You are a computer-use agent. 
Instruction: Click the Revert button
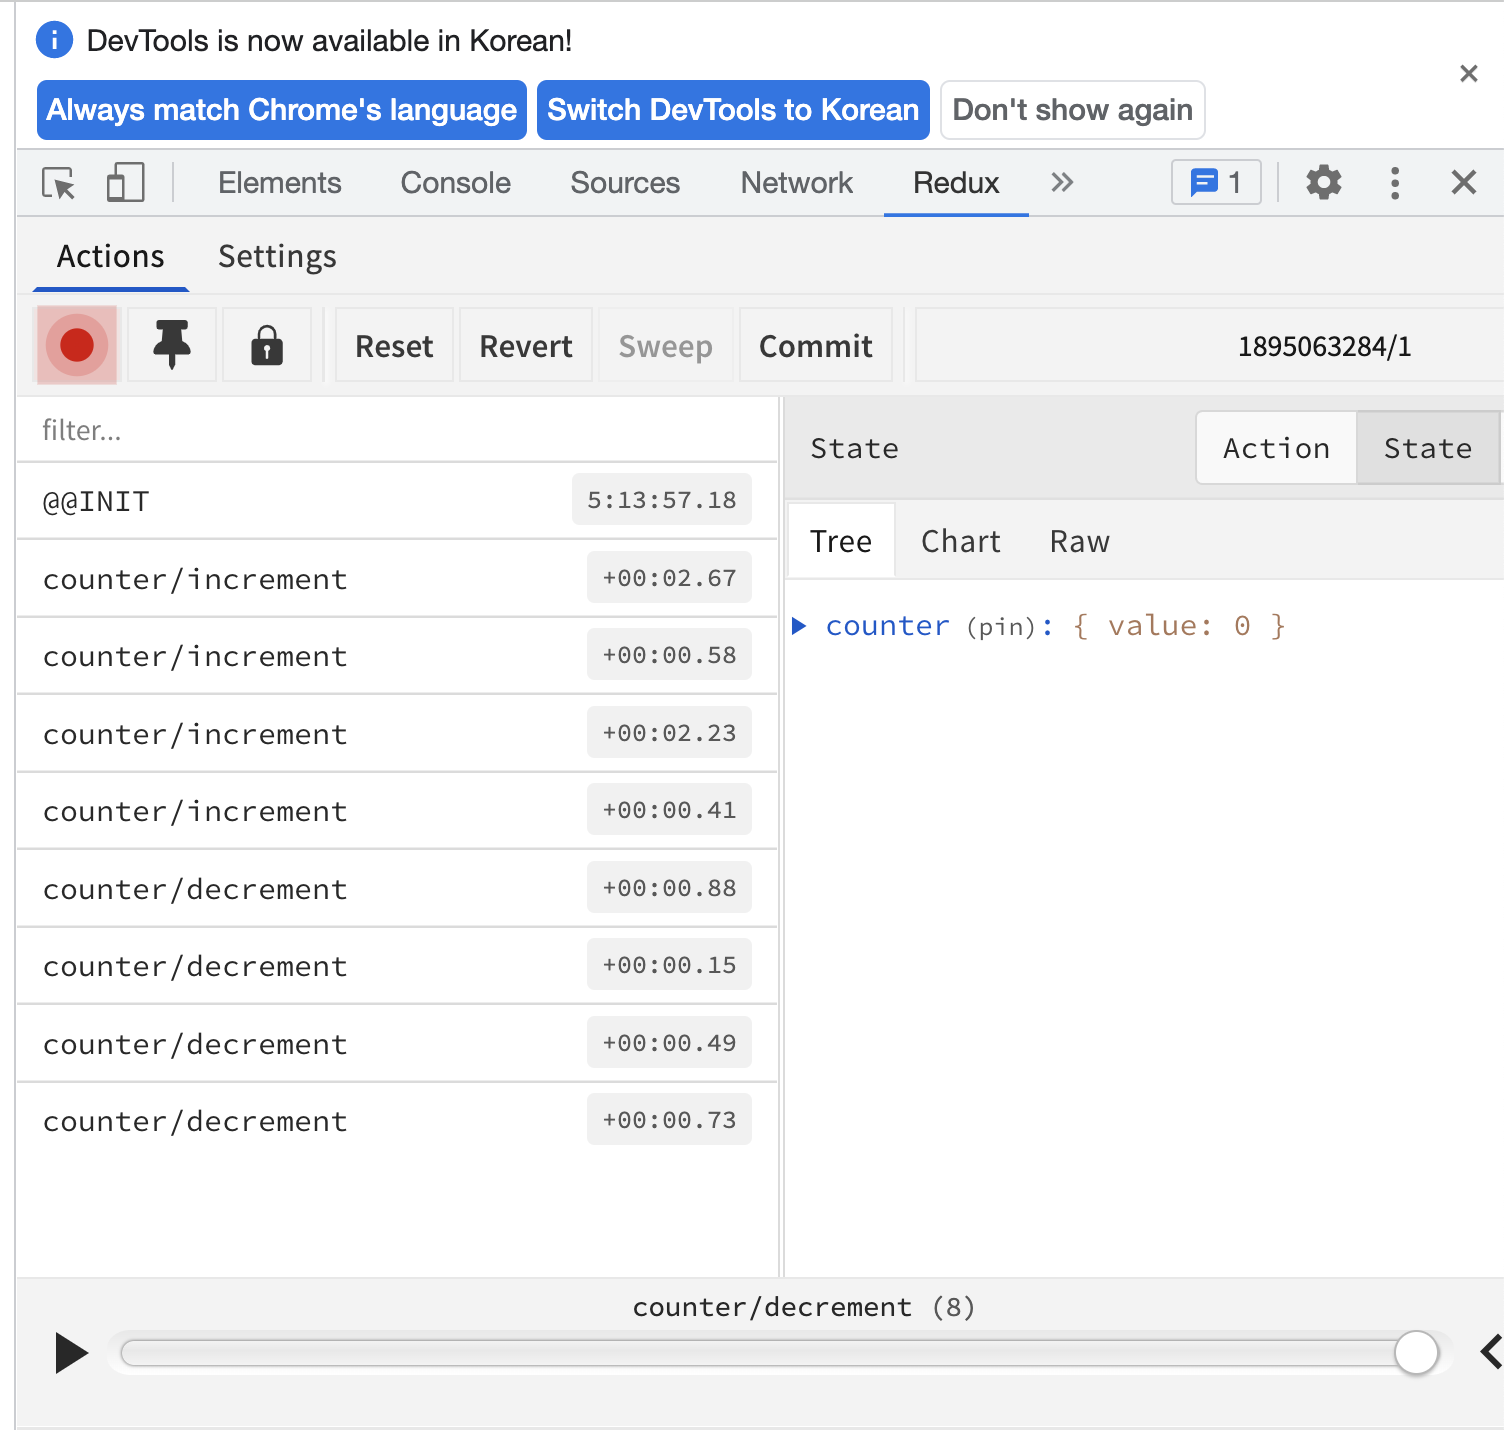(x=526, y=346)
